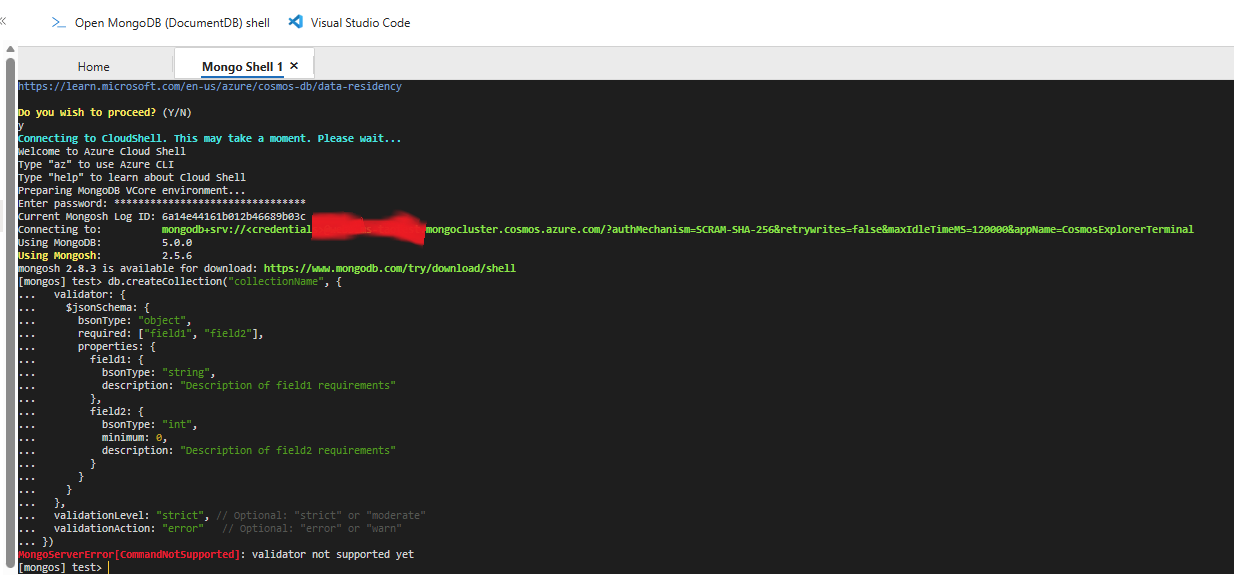Click 'Description of field1 requirements' string

pyautogui.click(x=288, y=385)
